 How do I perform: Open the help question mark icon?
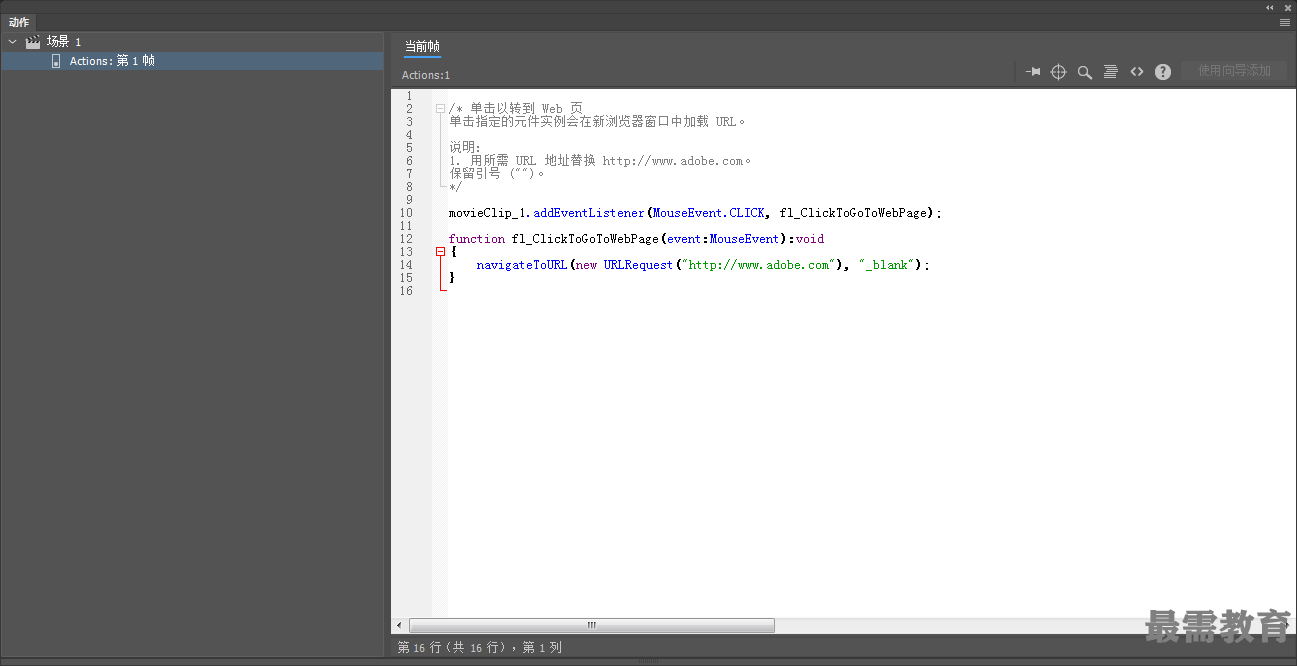(1163, 72)
